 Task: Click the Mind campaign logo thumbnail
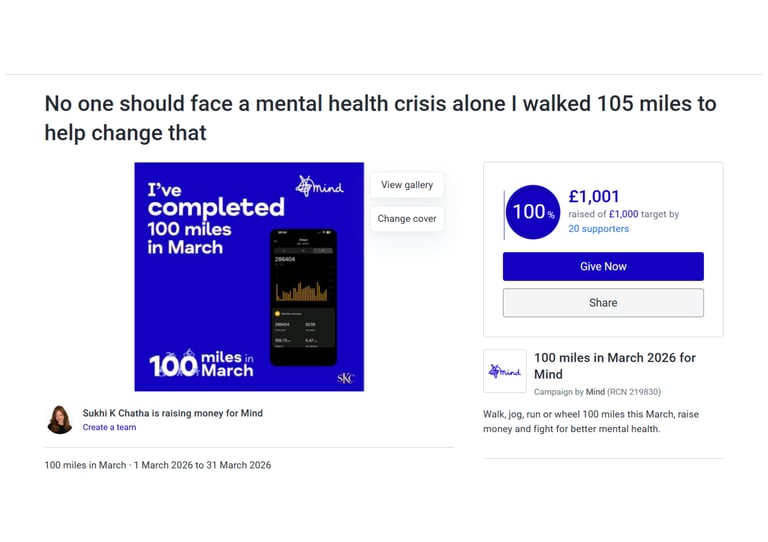pyautogui.click(x=505, y=371)
